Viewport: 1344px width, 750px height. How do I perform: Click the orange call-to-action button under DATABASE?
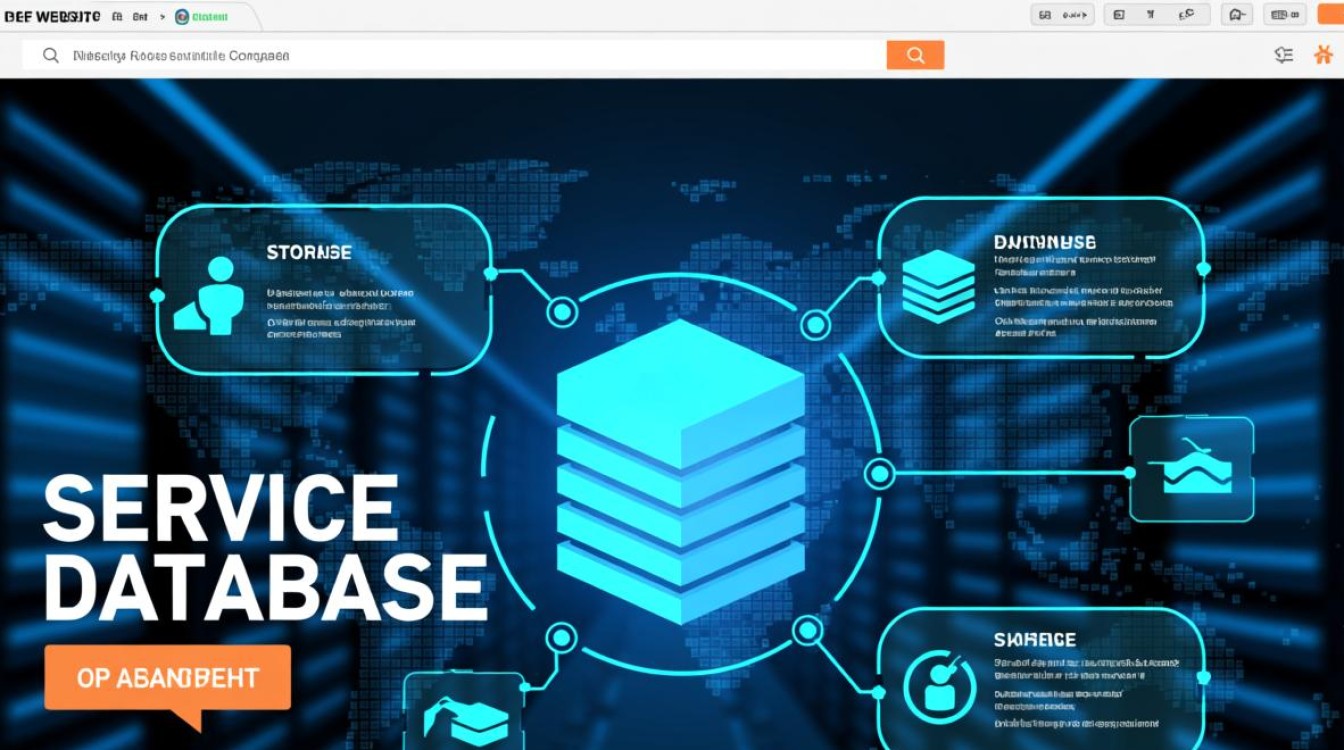tap(168, 678)
